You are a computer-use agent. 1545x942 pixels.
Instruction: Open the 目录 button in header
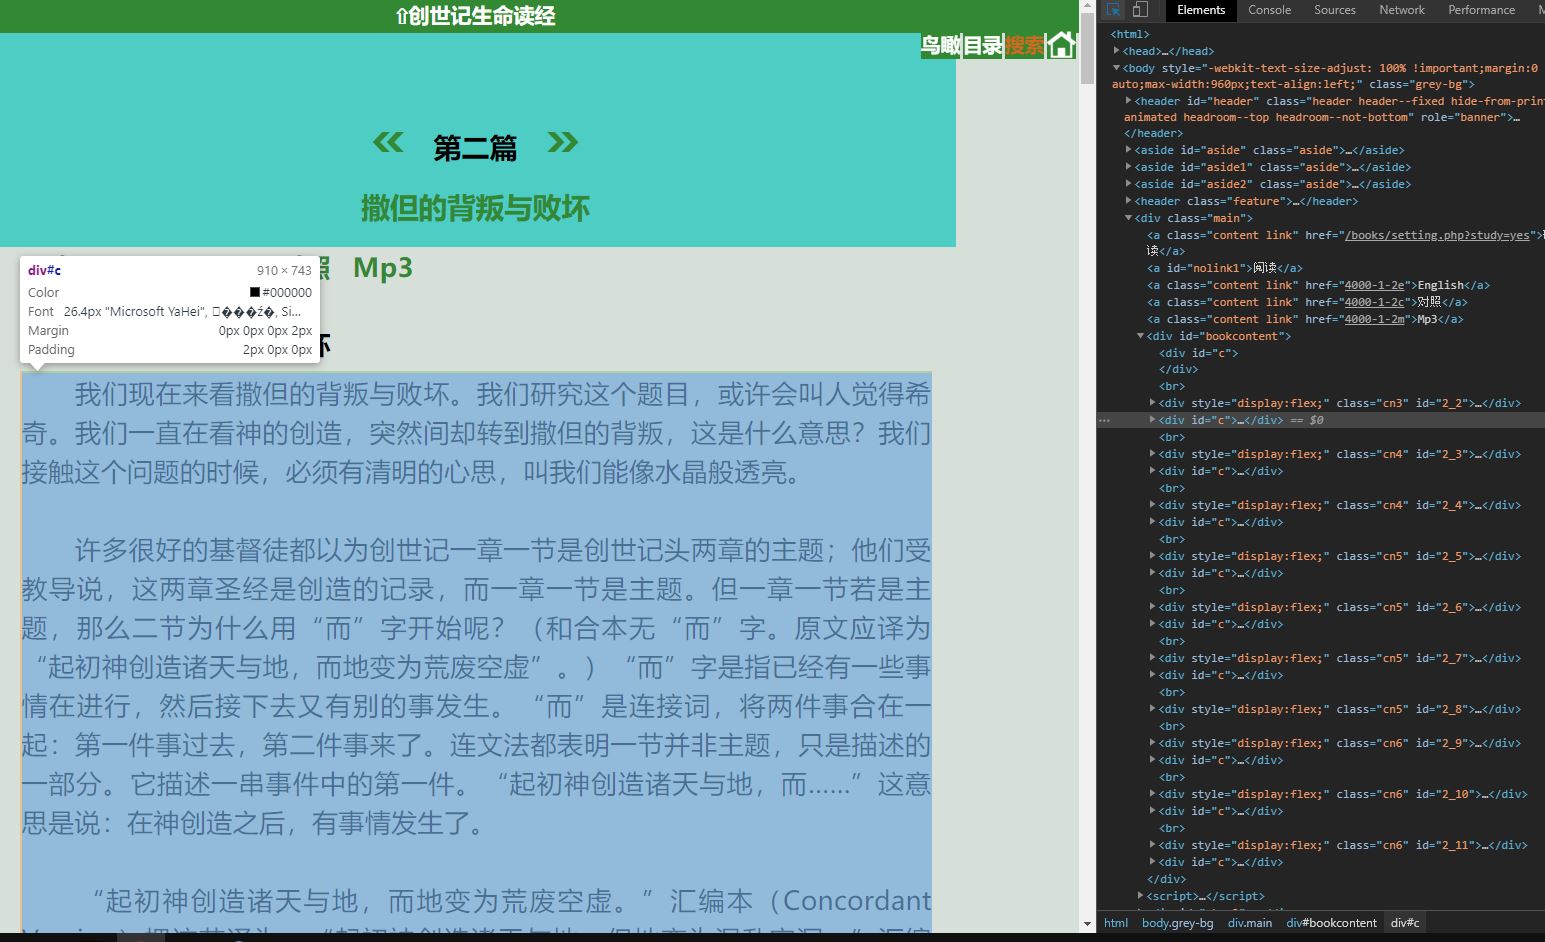click(x=983, y=45)
